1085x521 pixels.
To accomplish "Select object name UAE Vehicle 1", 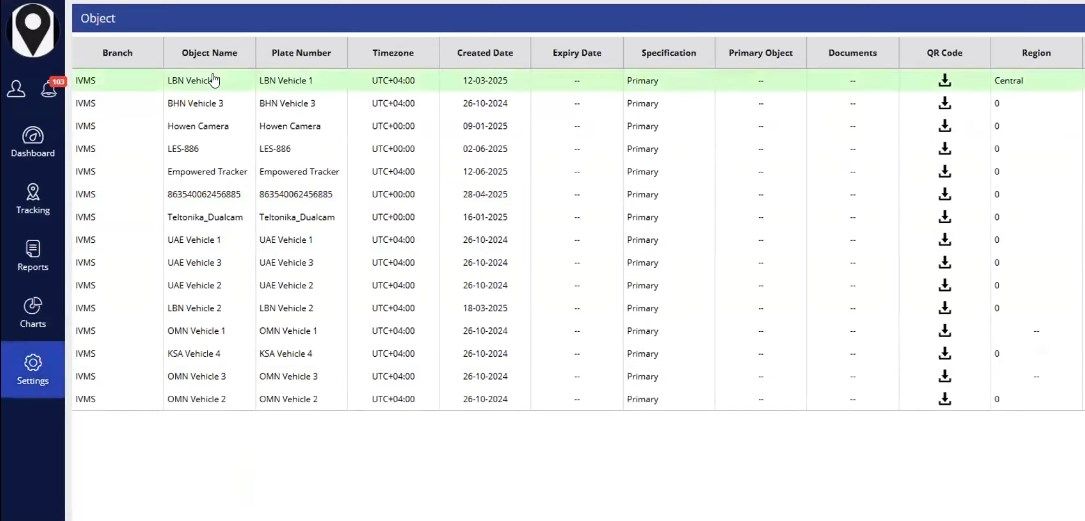I will 194,239.
